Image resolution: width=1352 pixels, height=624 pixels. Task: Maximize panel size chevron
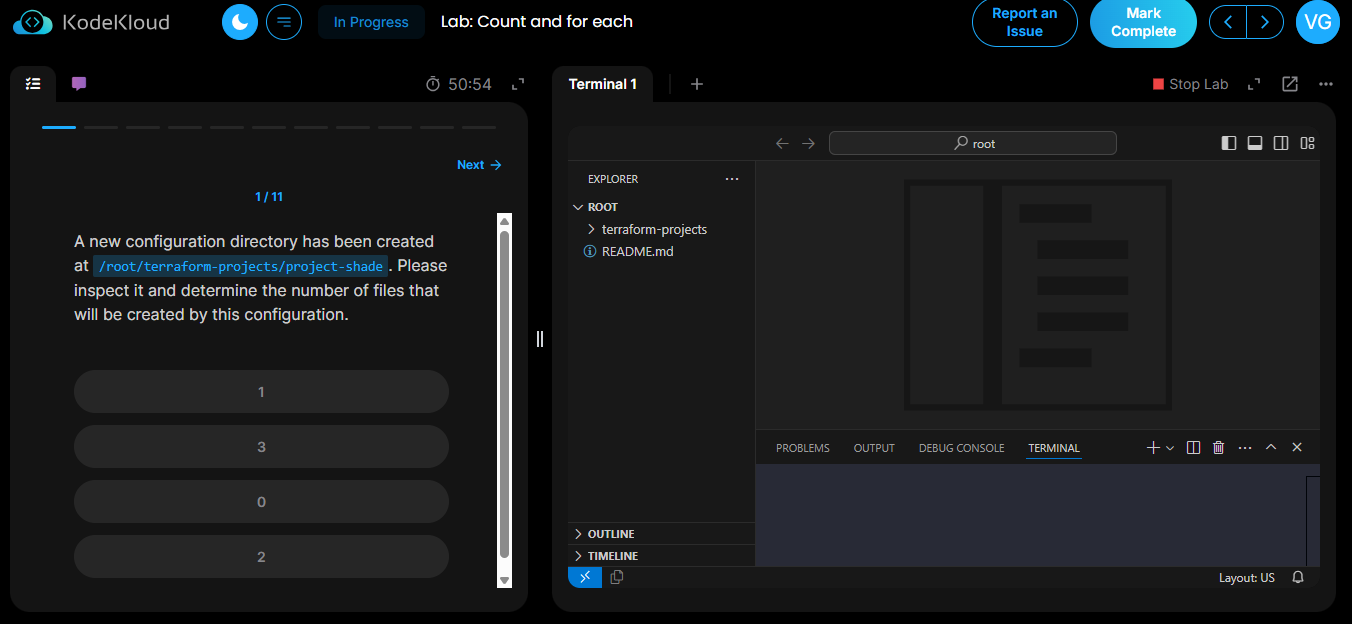[1271, 448]
